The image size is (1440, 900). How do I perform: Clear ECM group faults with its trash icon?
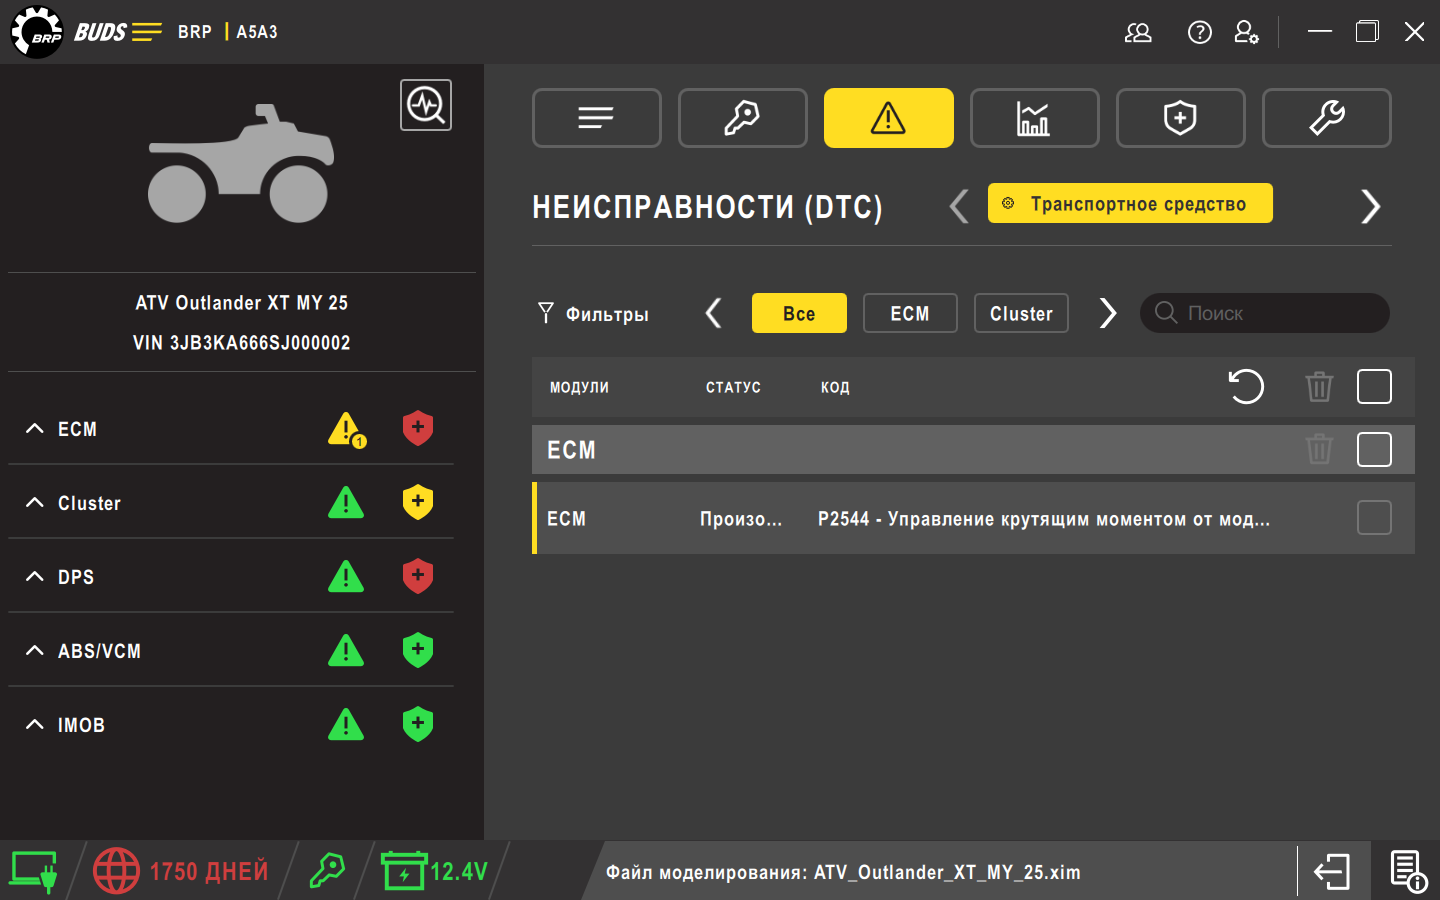(1319, 449)
